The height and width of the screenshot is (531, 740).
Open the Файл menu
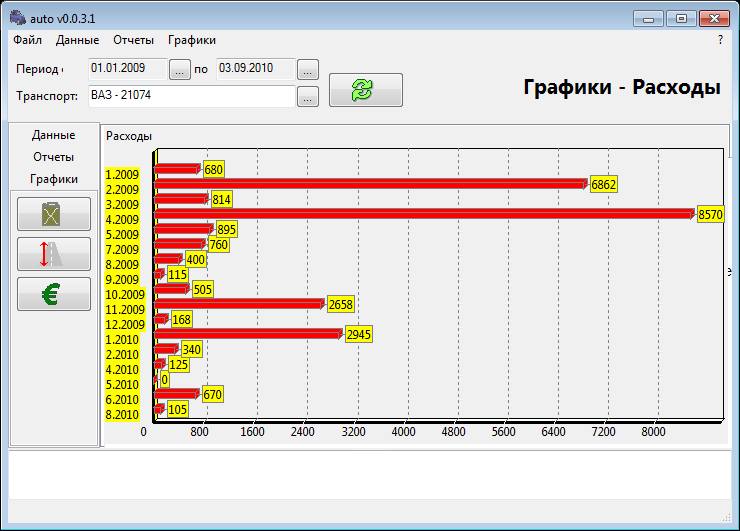(x=27, y=40)
